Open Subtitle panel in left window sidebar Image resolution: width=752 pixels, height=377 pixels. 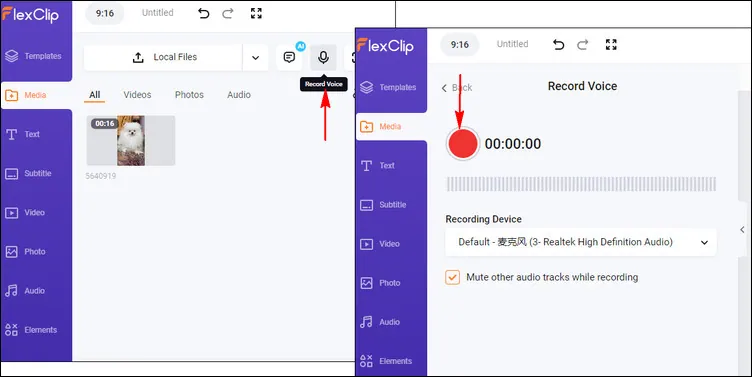(36, 174)
